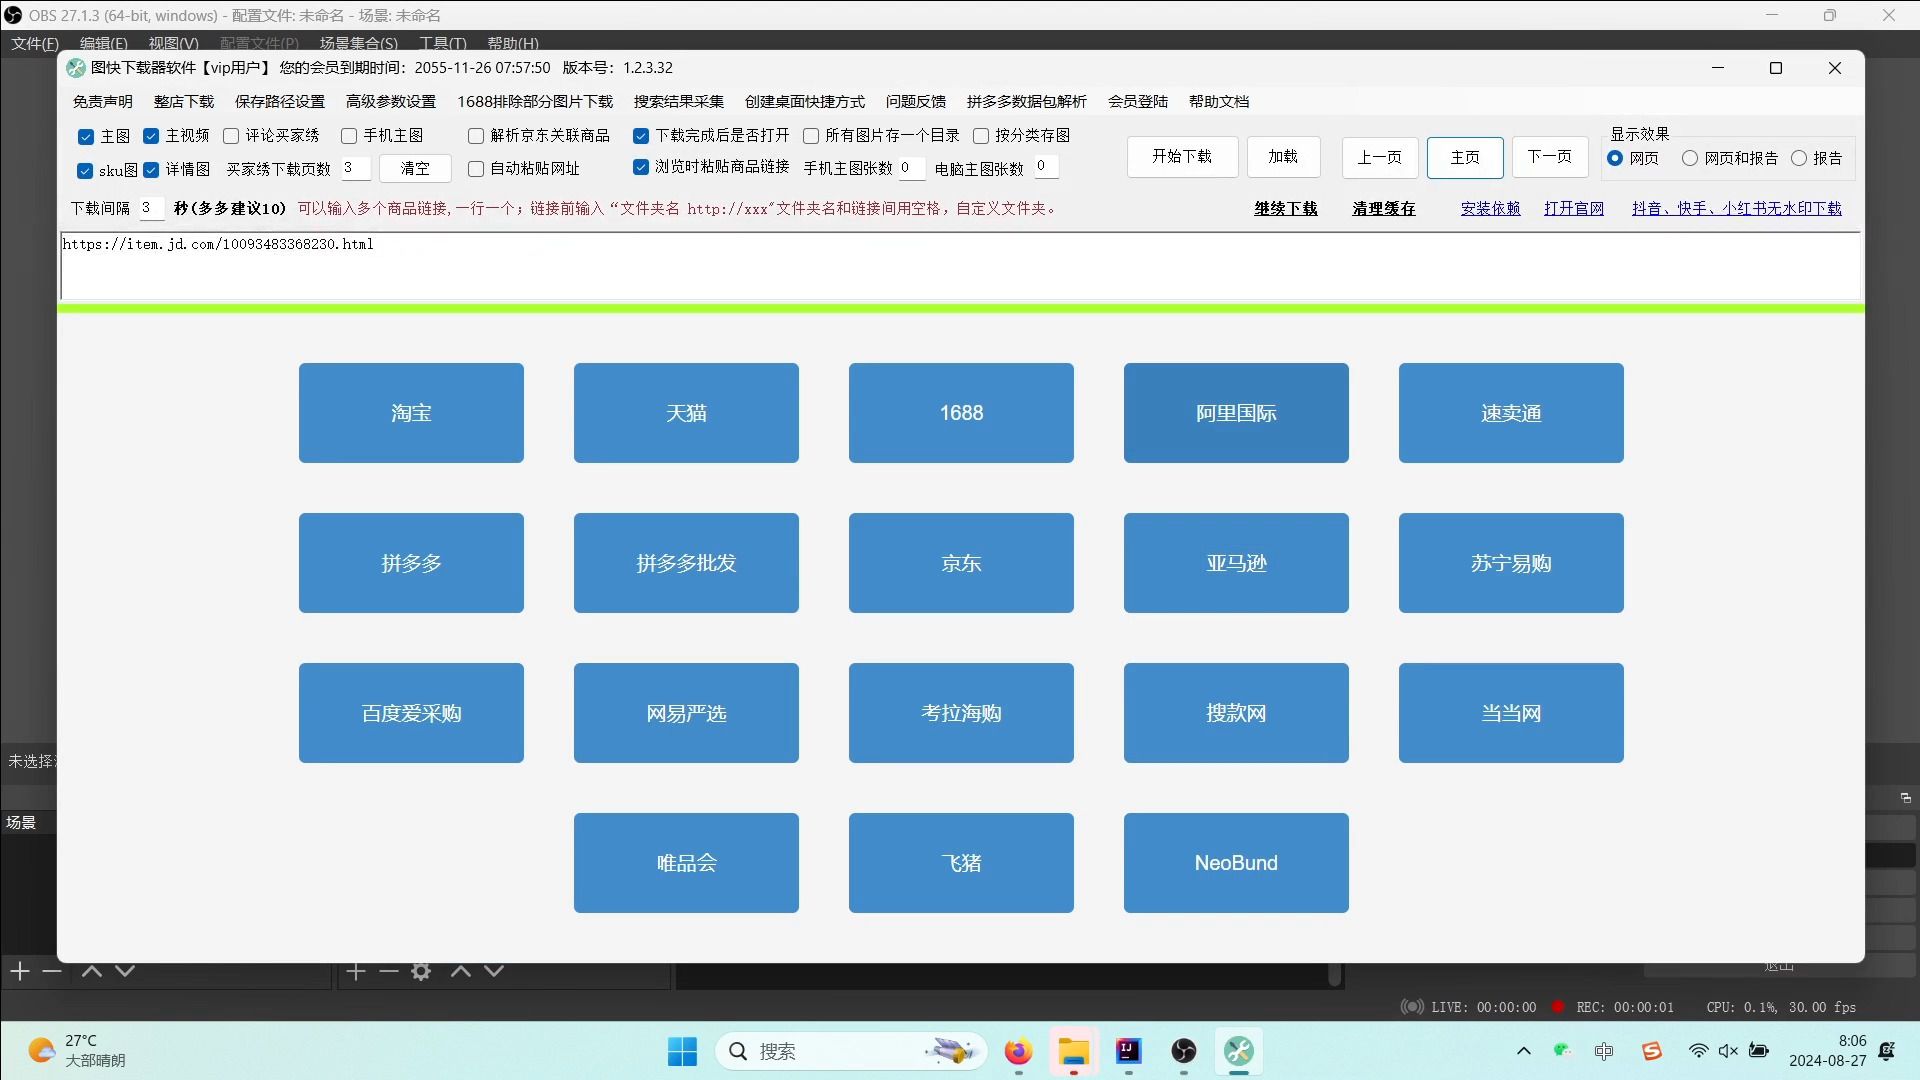Toggle 下载完成后是否打开 checkbox
1920x1080 pixels.
[x=641, y=136]
